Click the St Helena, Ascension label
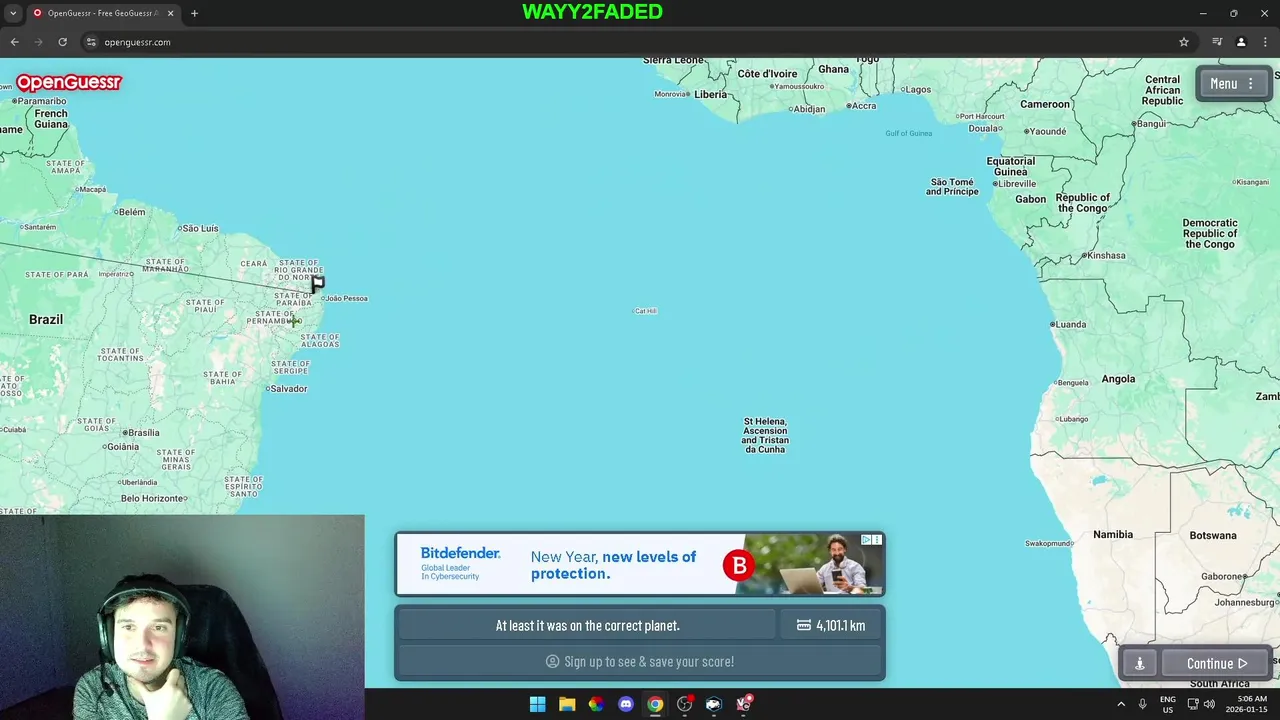 [x=765, y=436]
